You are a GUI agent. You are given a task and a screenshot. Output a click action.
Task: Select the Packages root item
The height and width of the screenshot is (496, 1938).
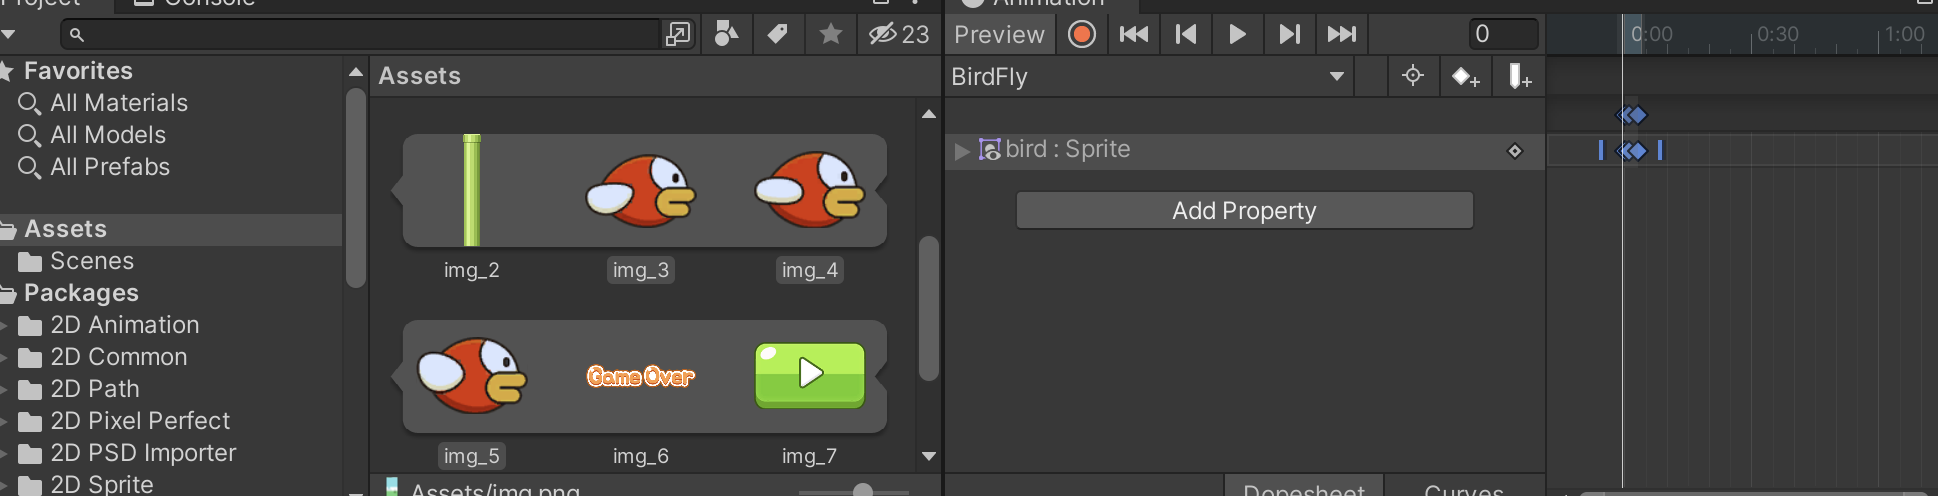[80, 293]
